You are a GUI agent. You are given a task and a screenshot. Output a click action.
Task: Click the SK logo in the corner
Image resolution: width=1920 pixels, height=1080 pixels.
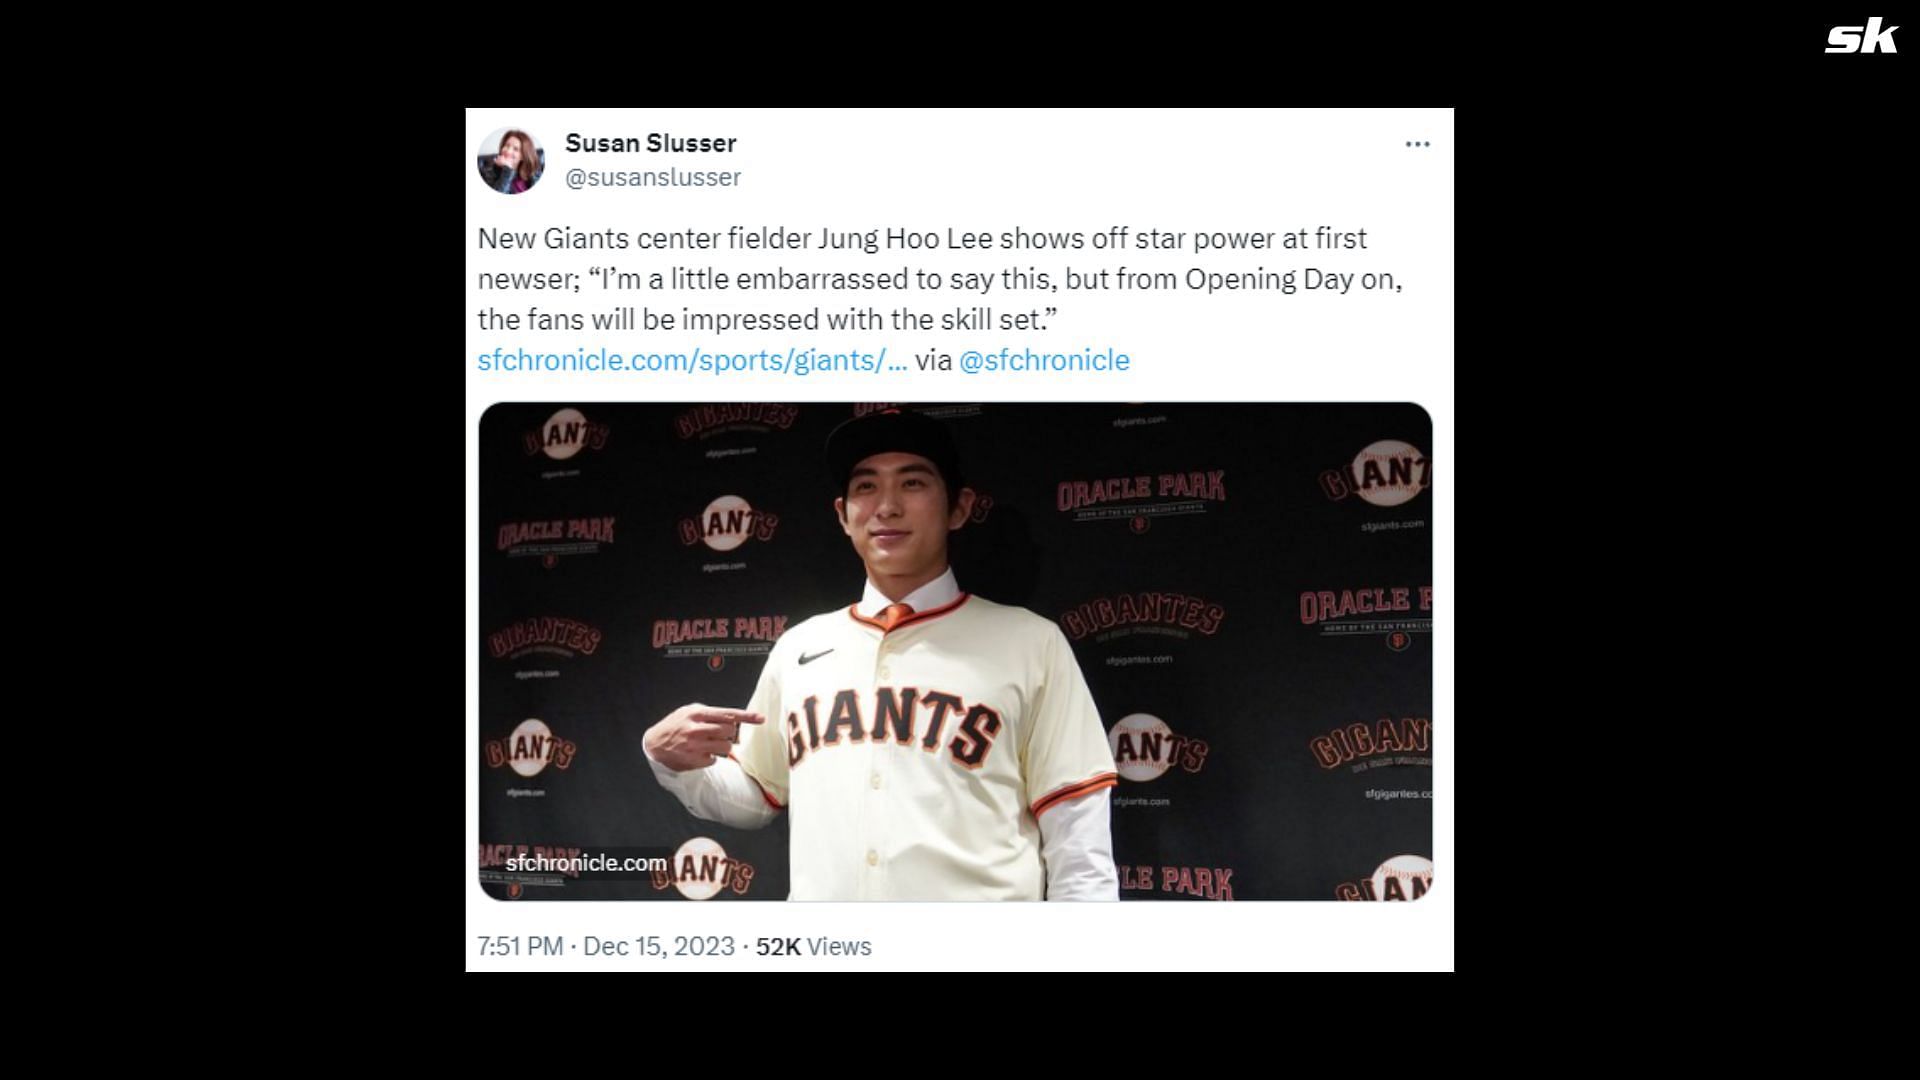tap(1861, 38)
